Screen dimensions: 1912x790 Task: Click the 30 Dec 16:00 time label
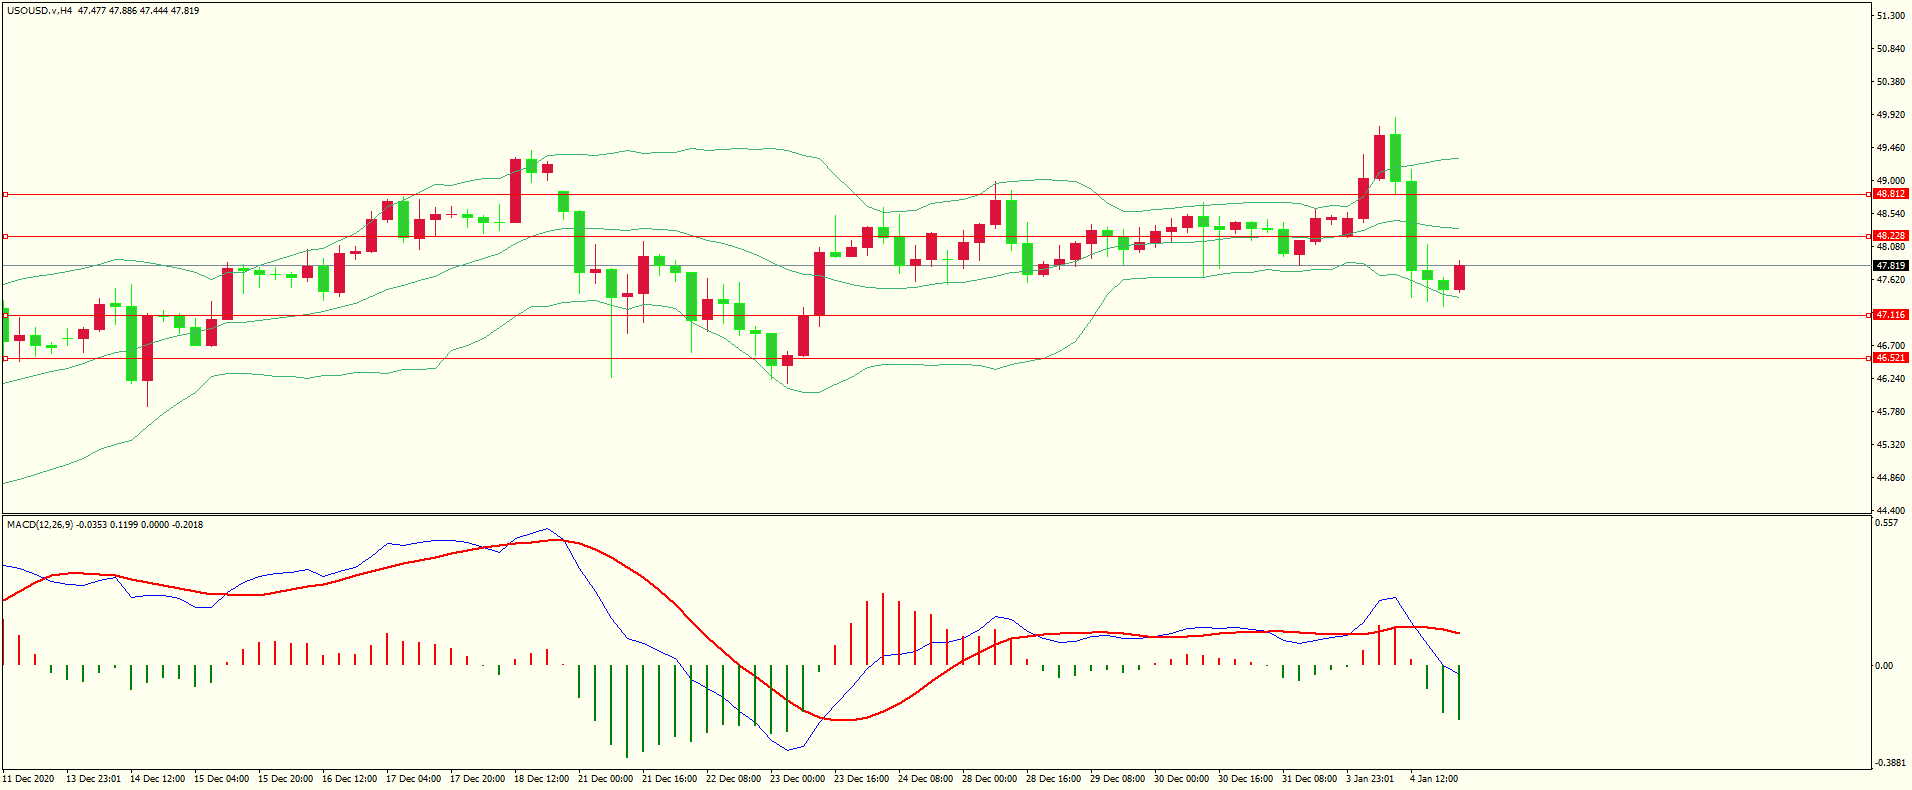1245,779
